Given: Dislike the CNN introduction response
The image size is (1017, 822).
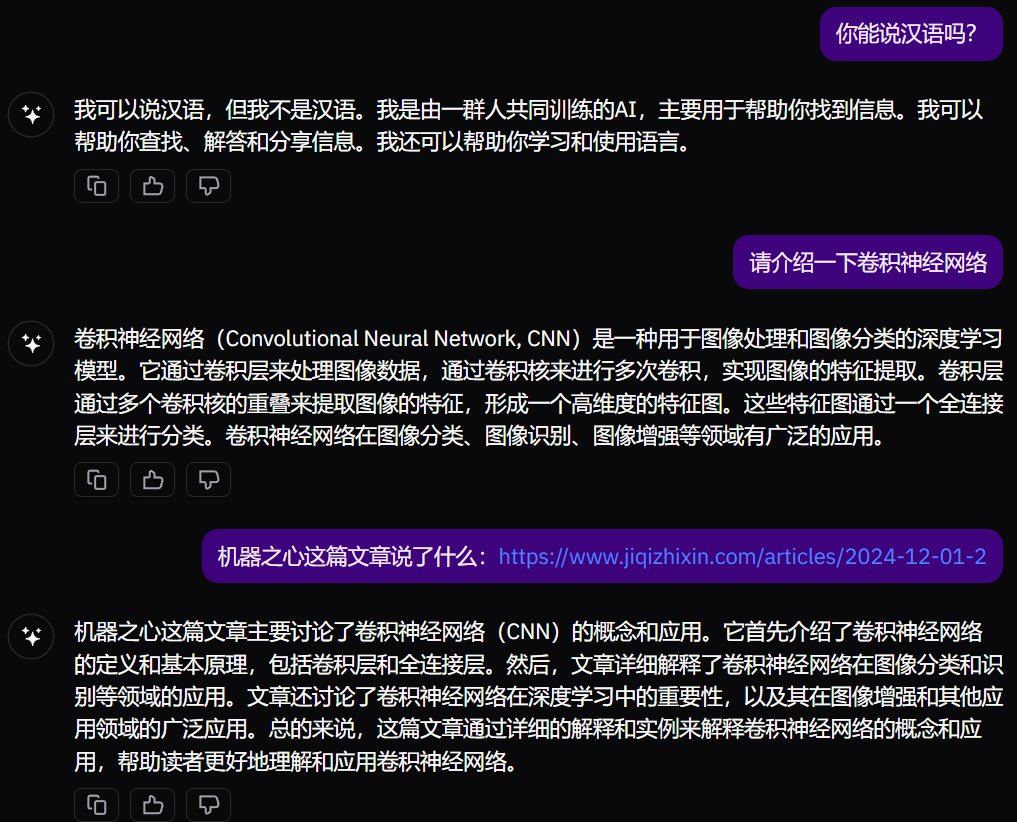Looking at the screenshot, I should click(x=208, y=479).
